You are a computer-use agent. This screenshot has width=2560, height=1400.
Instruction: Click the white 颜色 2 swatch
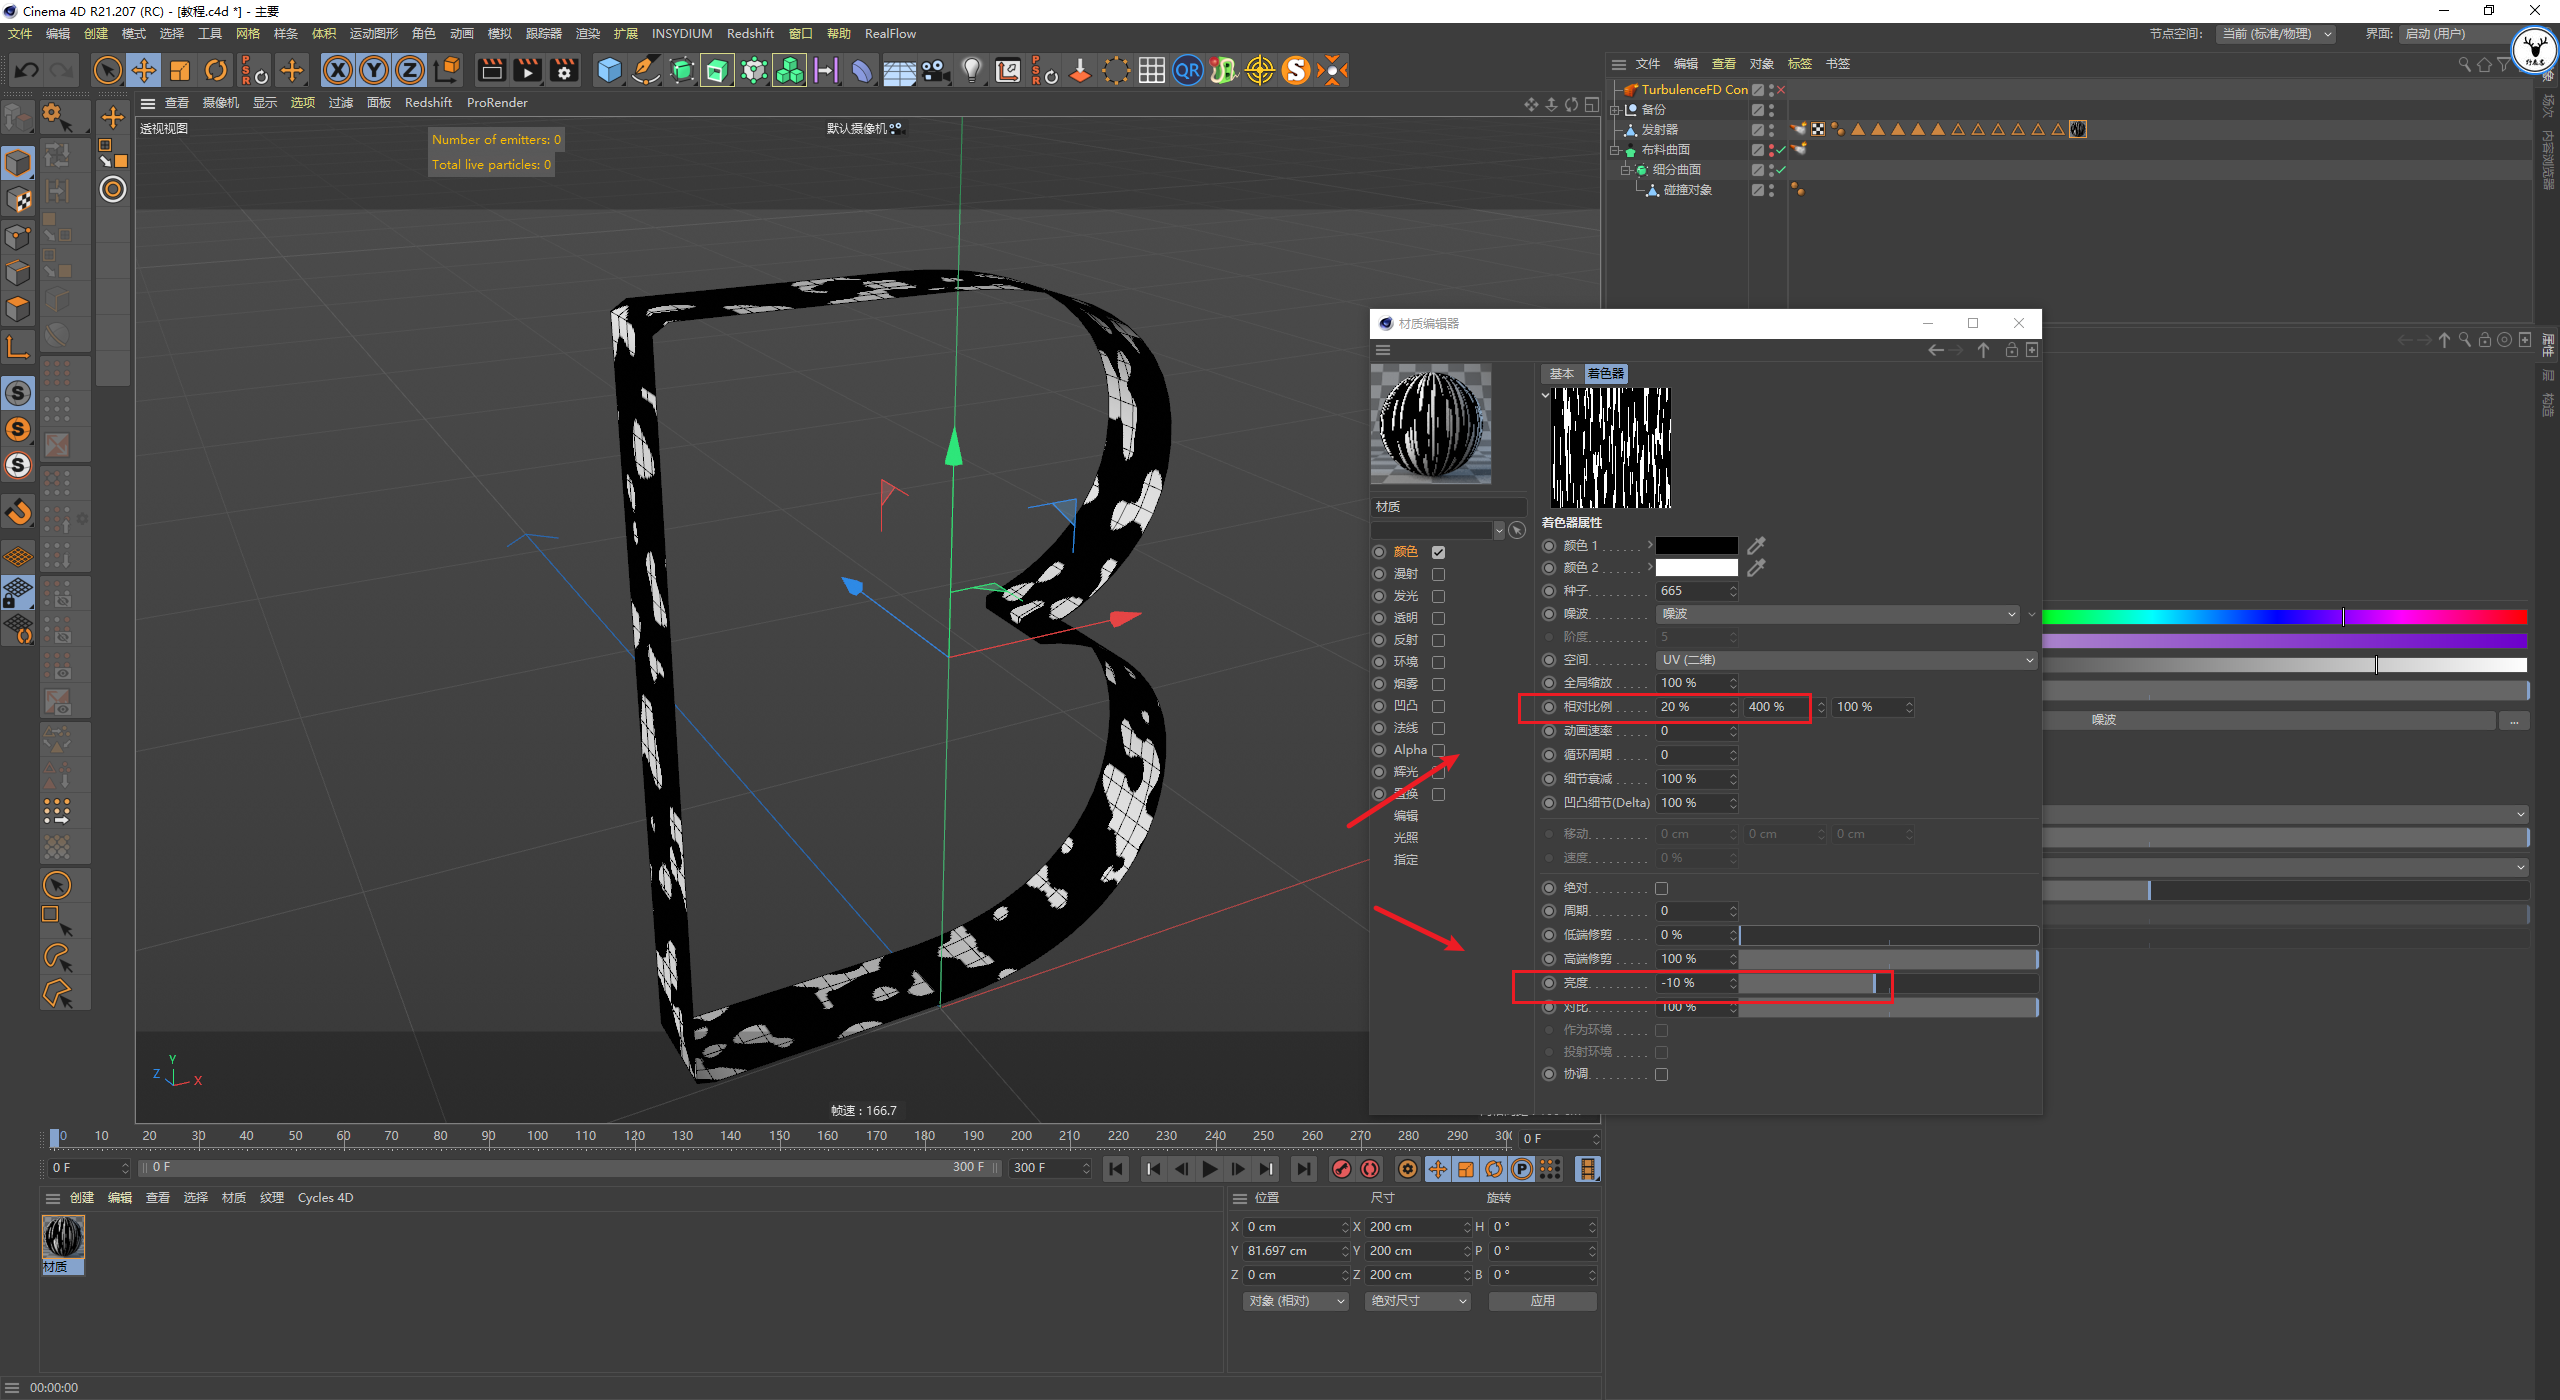1696,568
